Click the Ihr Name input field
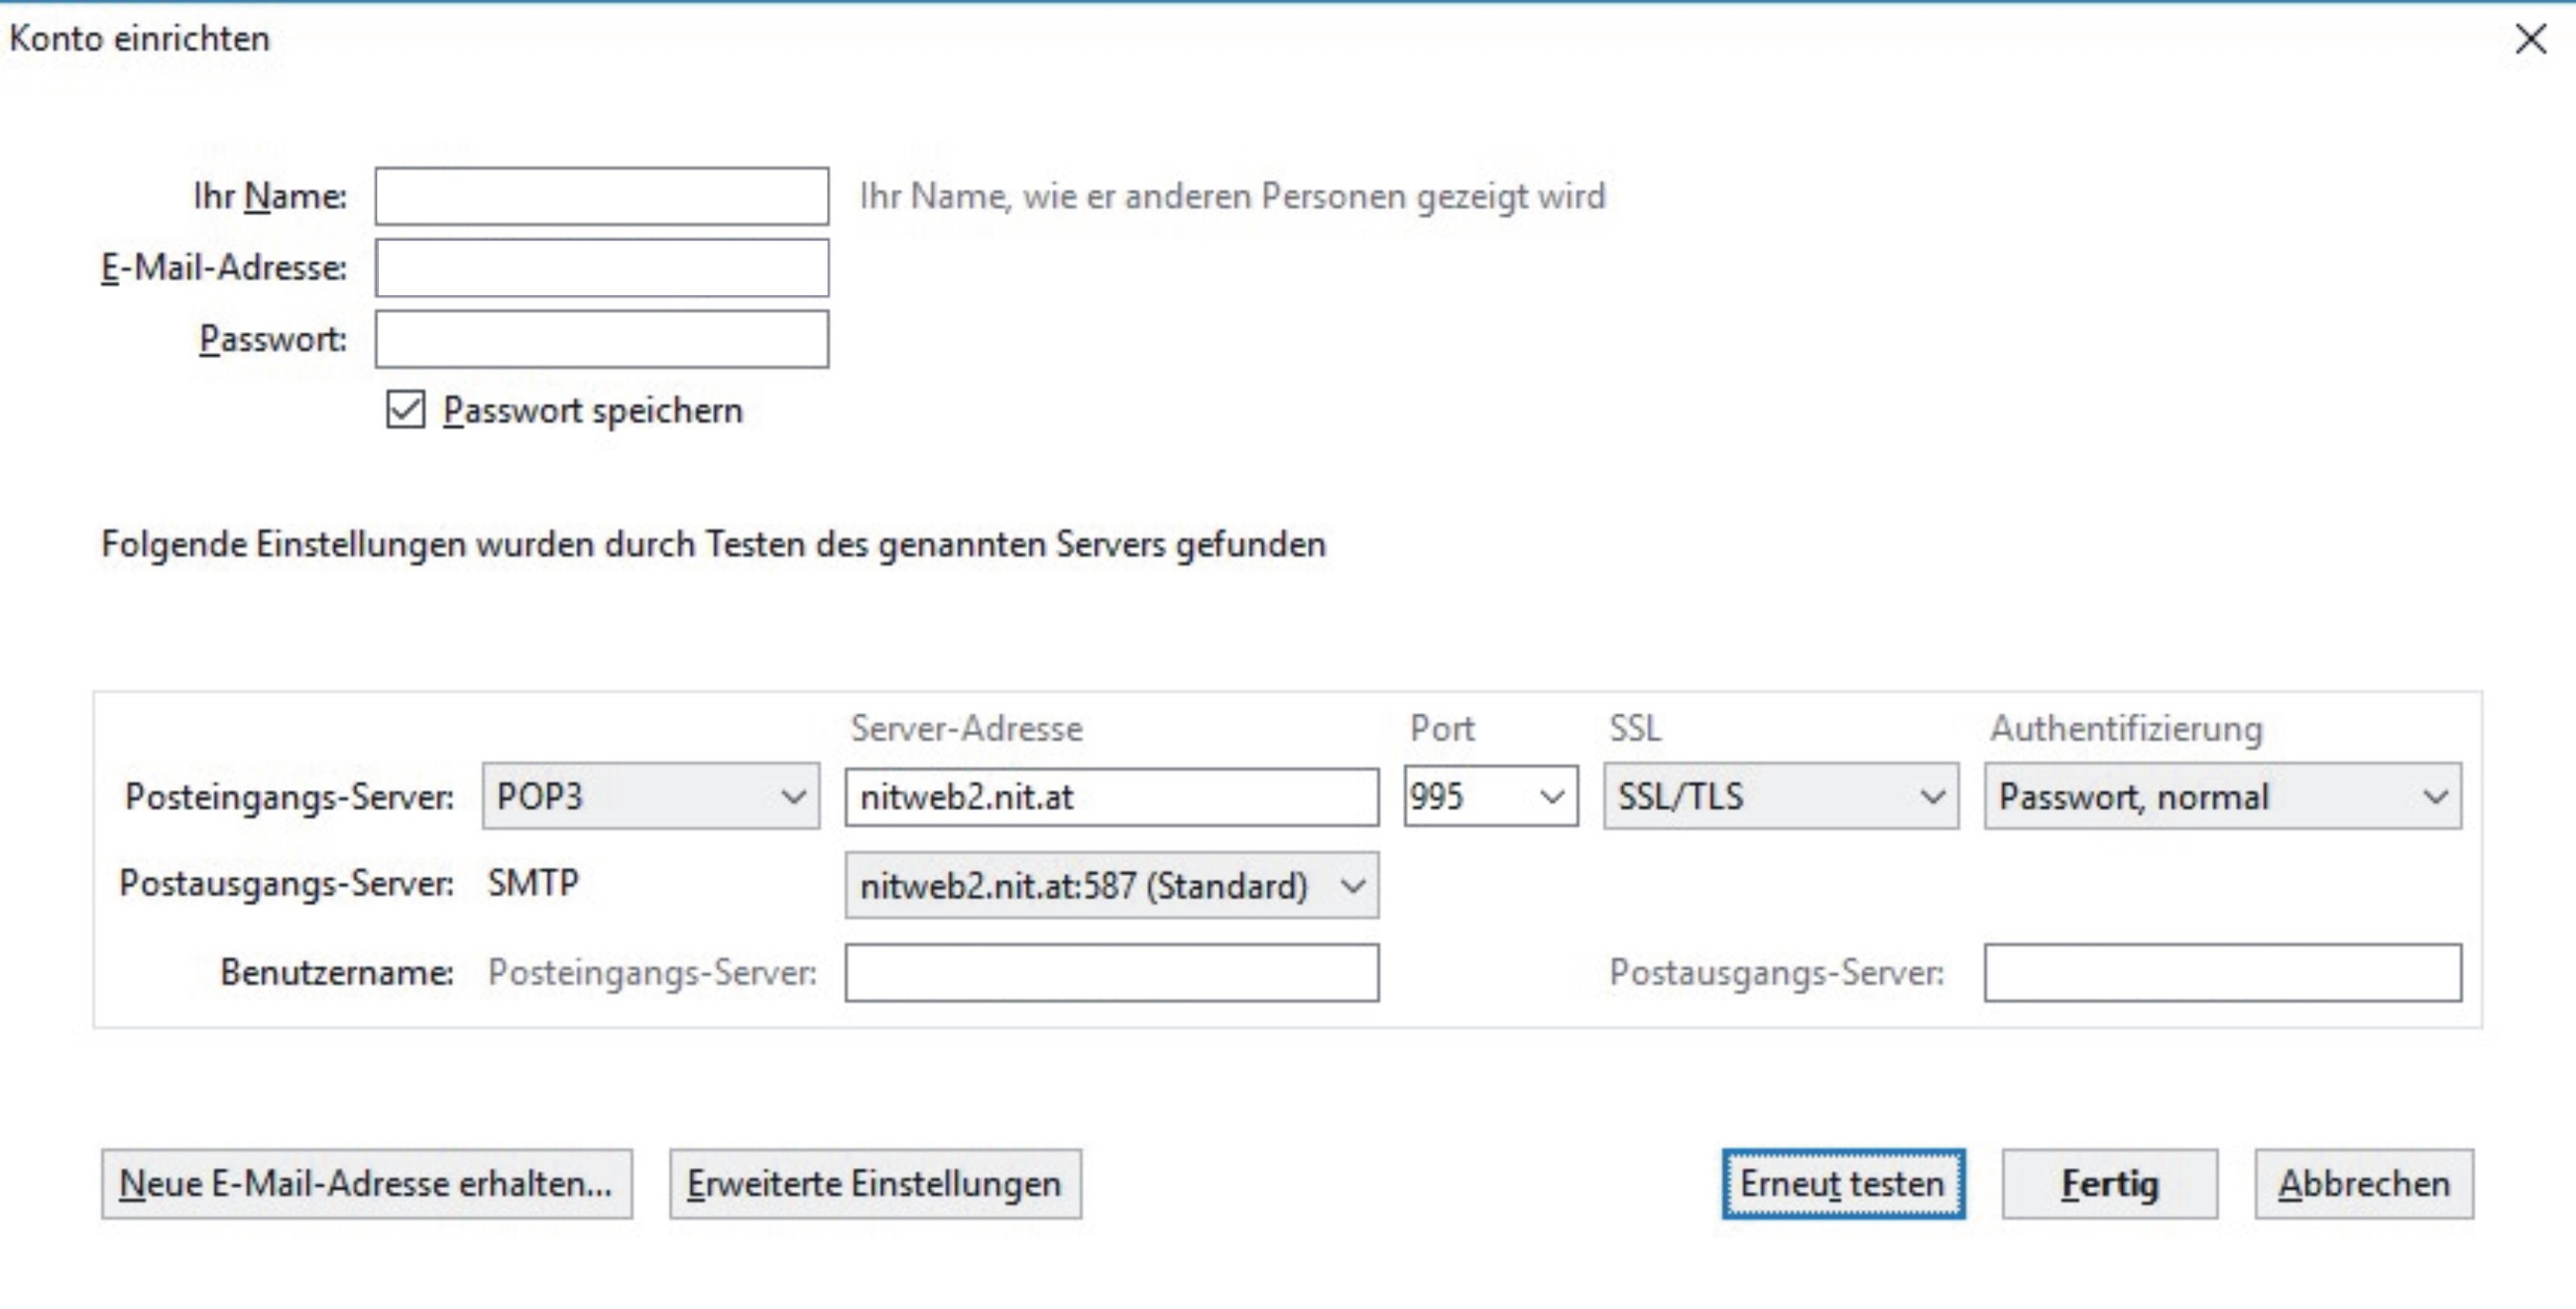 601,196
